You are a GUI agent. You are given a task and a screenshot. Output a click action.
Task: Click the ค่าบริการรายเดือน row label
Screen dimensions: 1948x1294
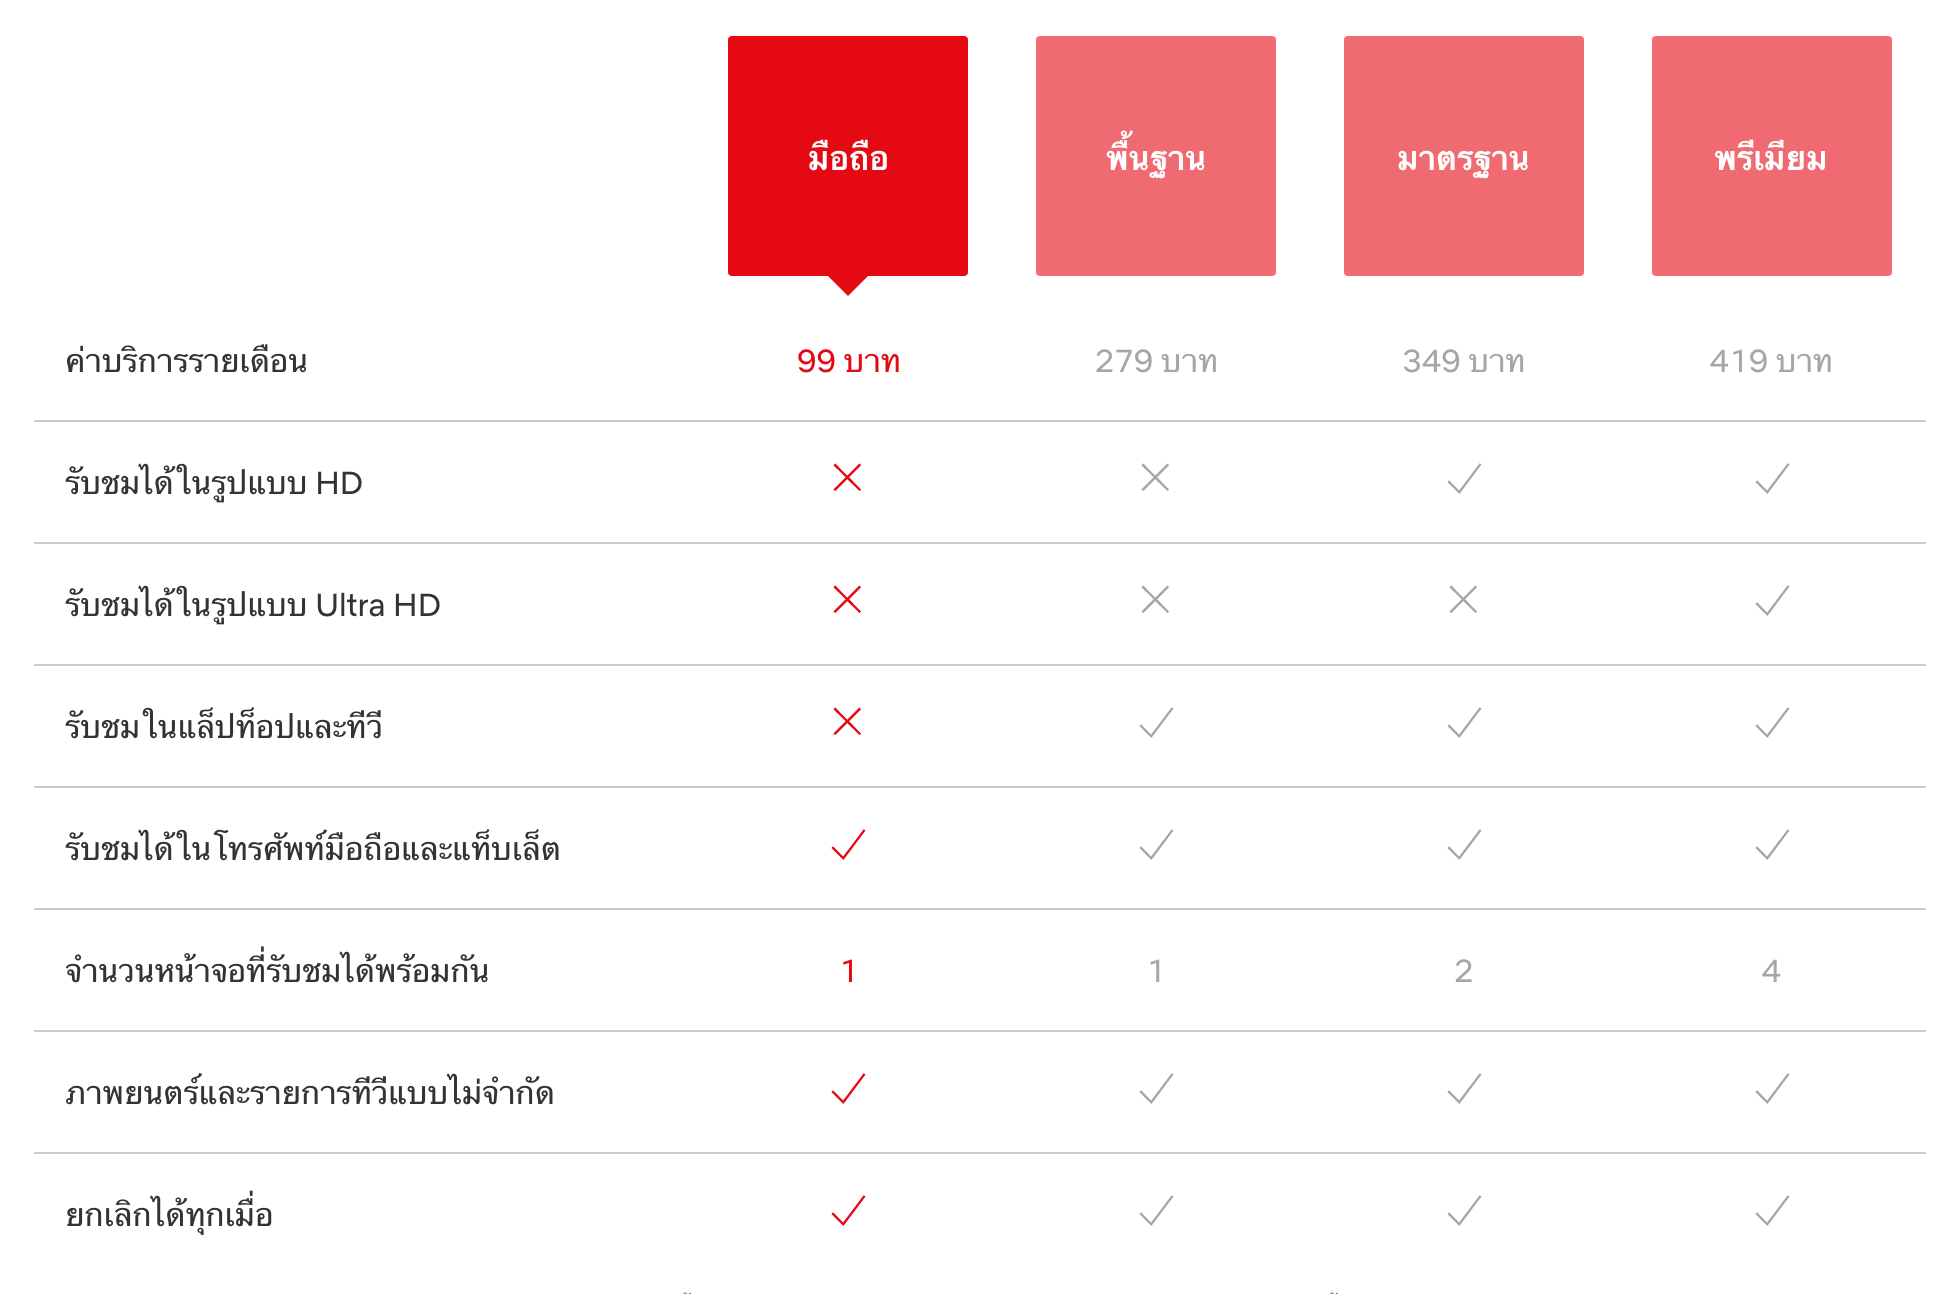click(186, 361)
